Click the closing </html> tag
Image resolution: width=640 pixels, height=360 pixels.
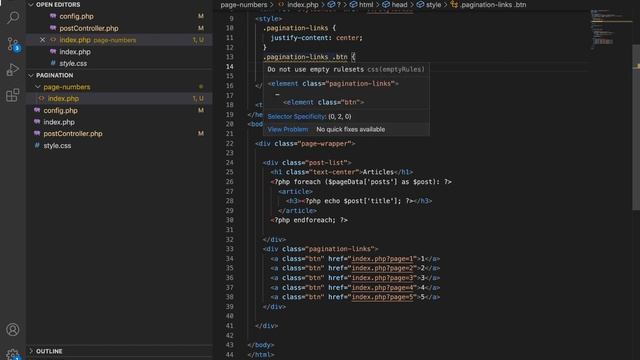coord(261,355)
